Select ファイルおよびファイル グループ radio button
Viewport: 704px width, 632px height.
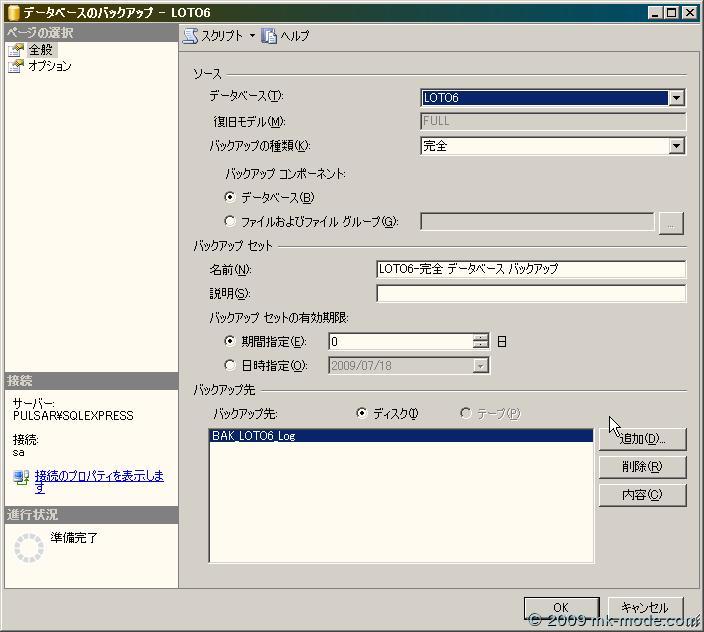coord(230,222)
